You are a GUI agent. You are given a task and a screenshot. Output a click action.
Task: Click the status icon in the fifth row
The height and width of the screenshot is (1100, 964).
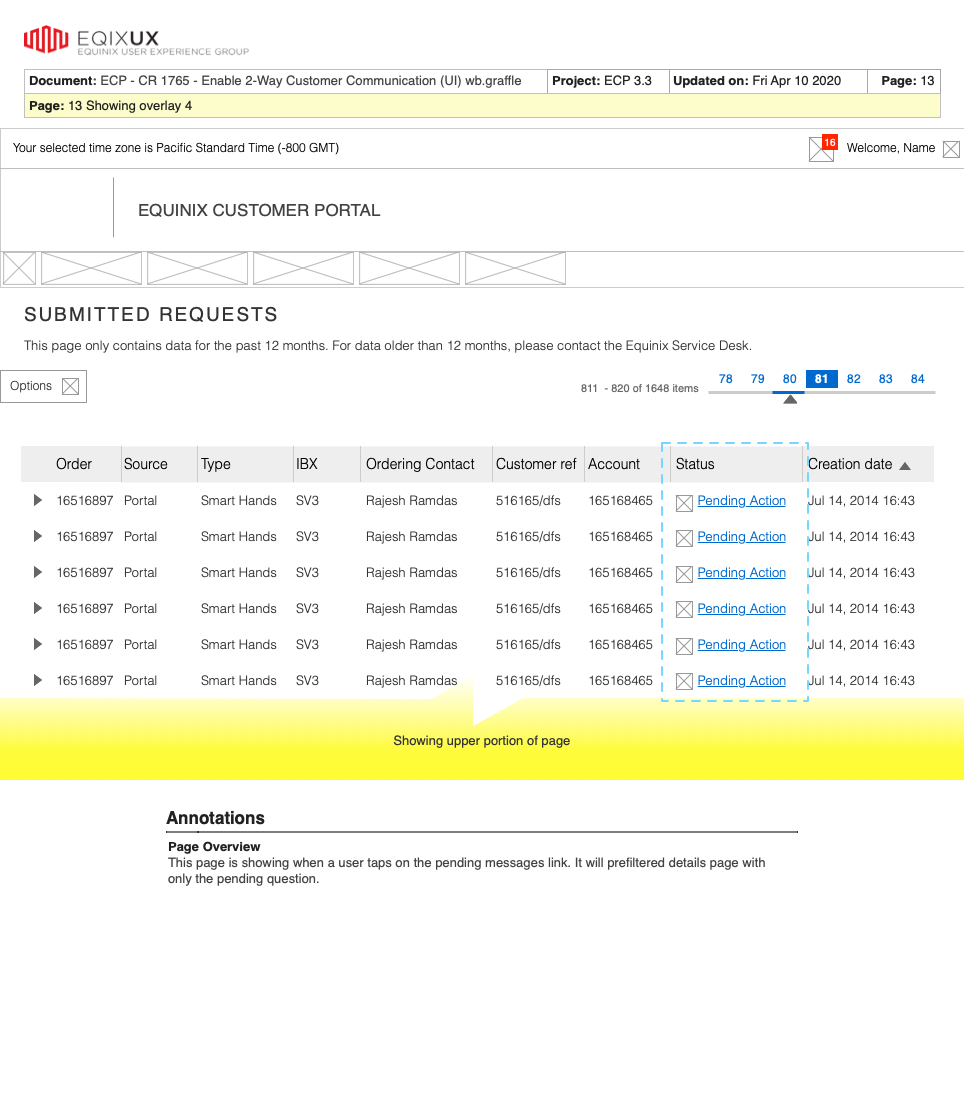pos(684,645)
